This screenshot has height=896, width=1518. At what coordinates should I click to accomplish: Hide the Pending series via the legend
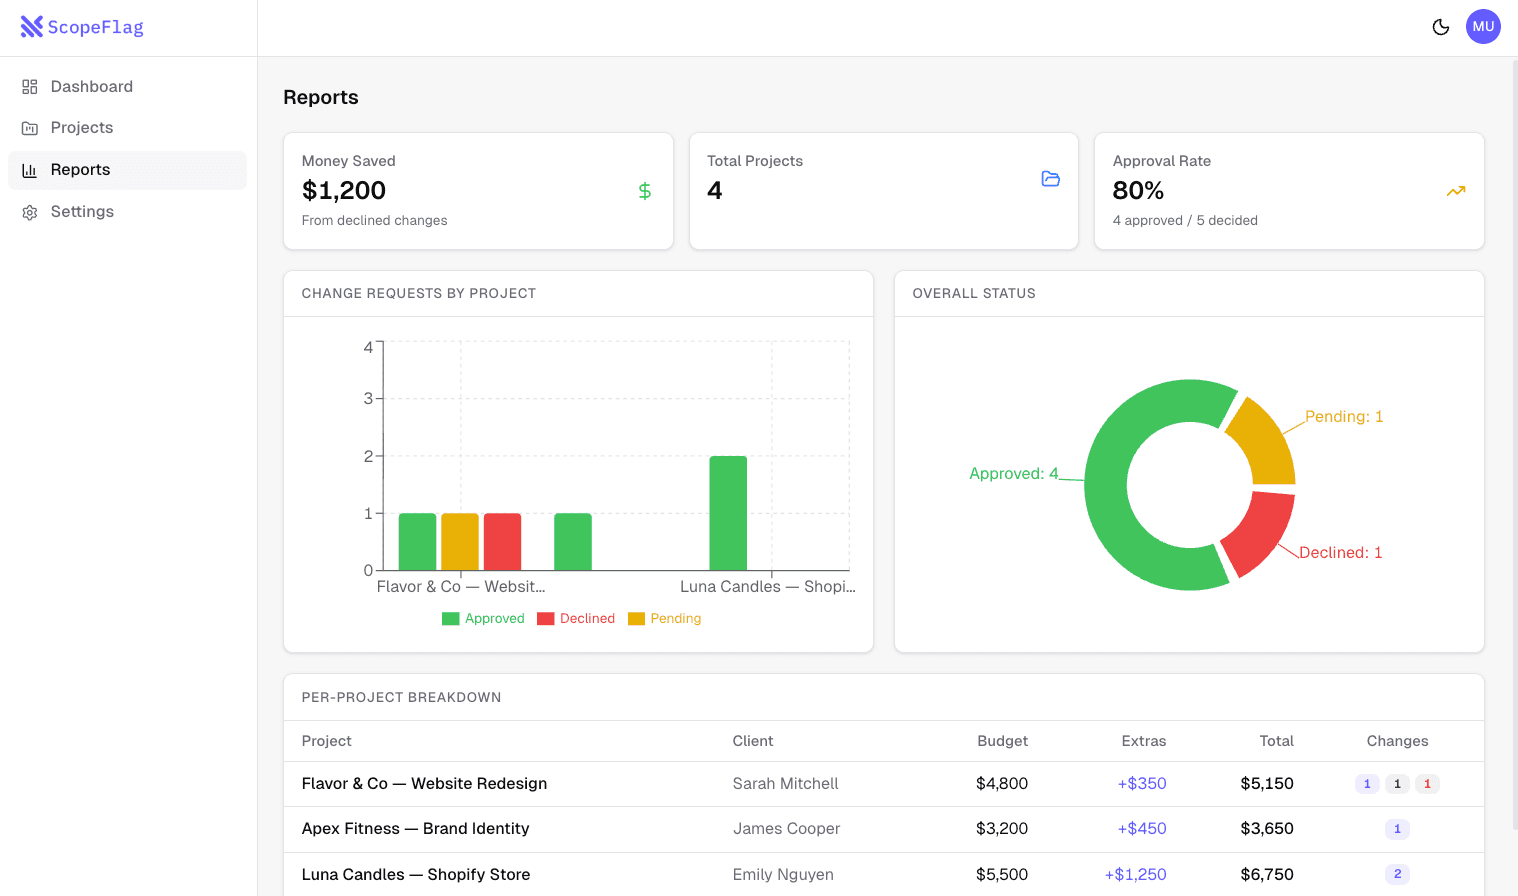click(664, 618)
